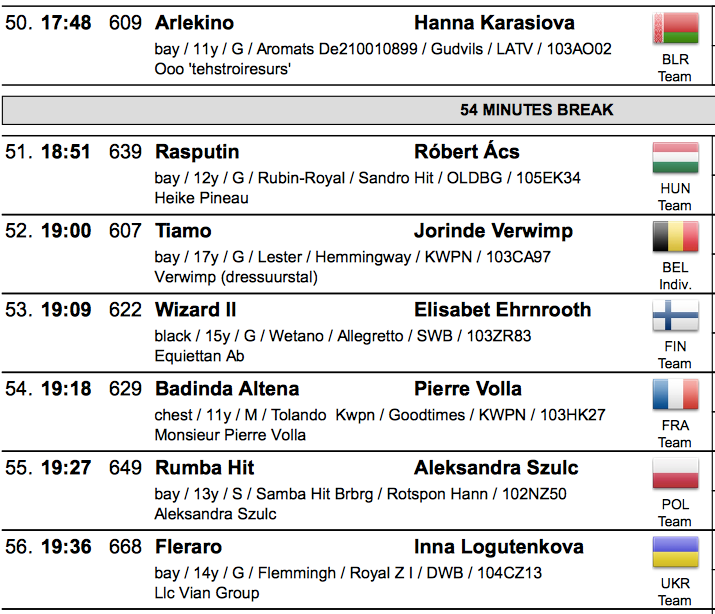
Task: Click the Ukraine flag icon
Action: coord(675,552)
